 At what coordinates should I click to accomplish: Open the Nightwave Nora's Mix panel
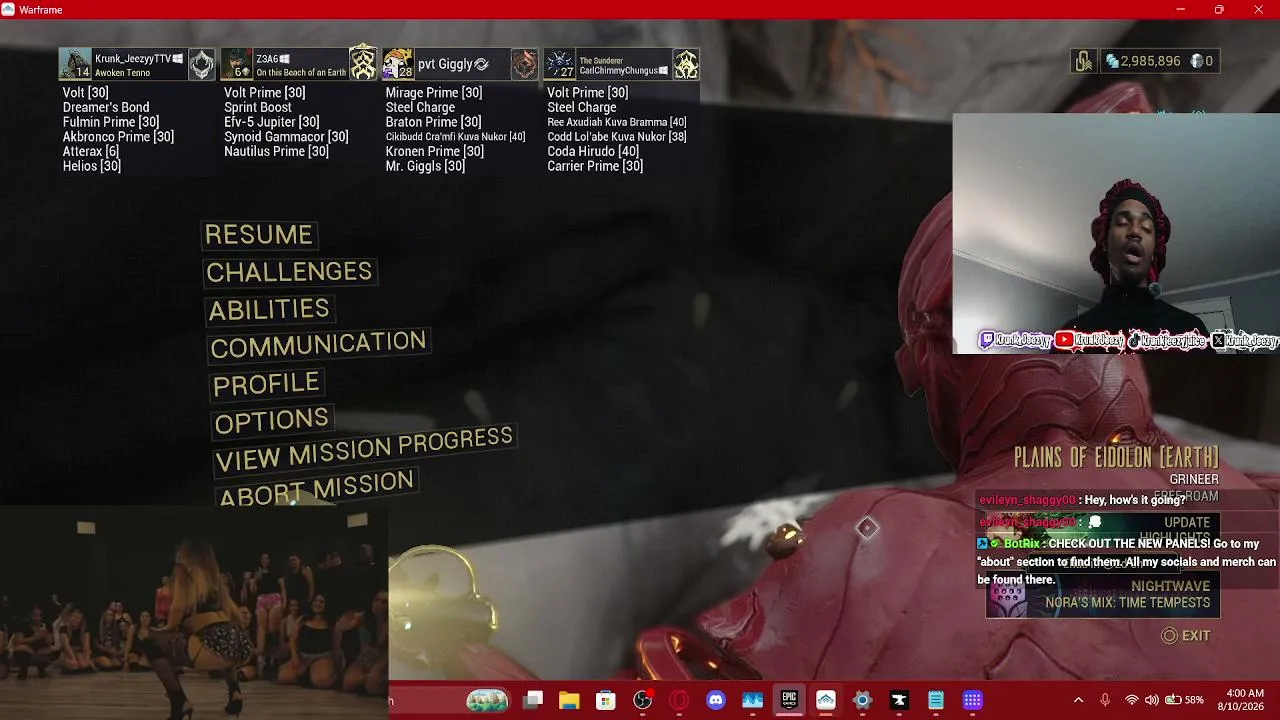1102,594
